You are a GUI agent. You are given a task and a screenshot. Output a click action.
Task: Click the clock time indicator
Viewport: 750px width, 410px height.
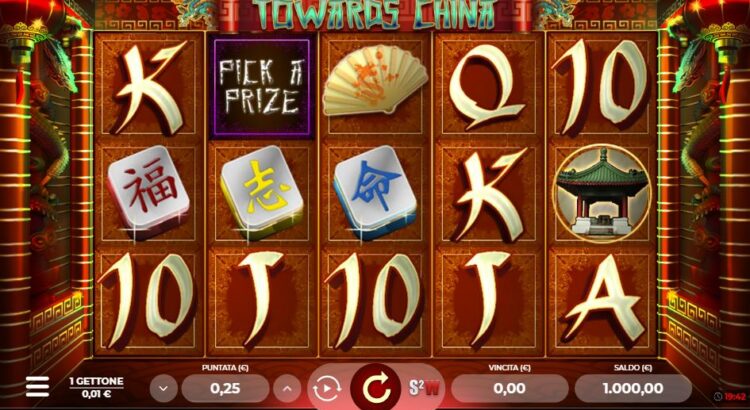(730, 396)
